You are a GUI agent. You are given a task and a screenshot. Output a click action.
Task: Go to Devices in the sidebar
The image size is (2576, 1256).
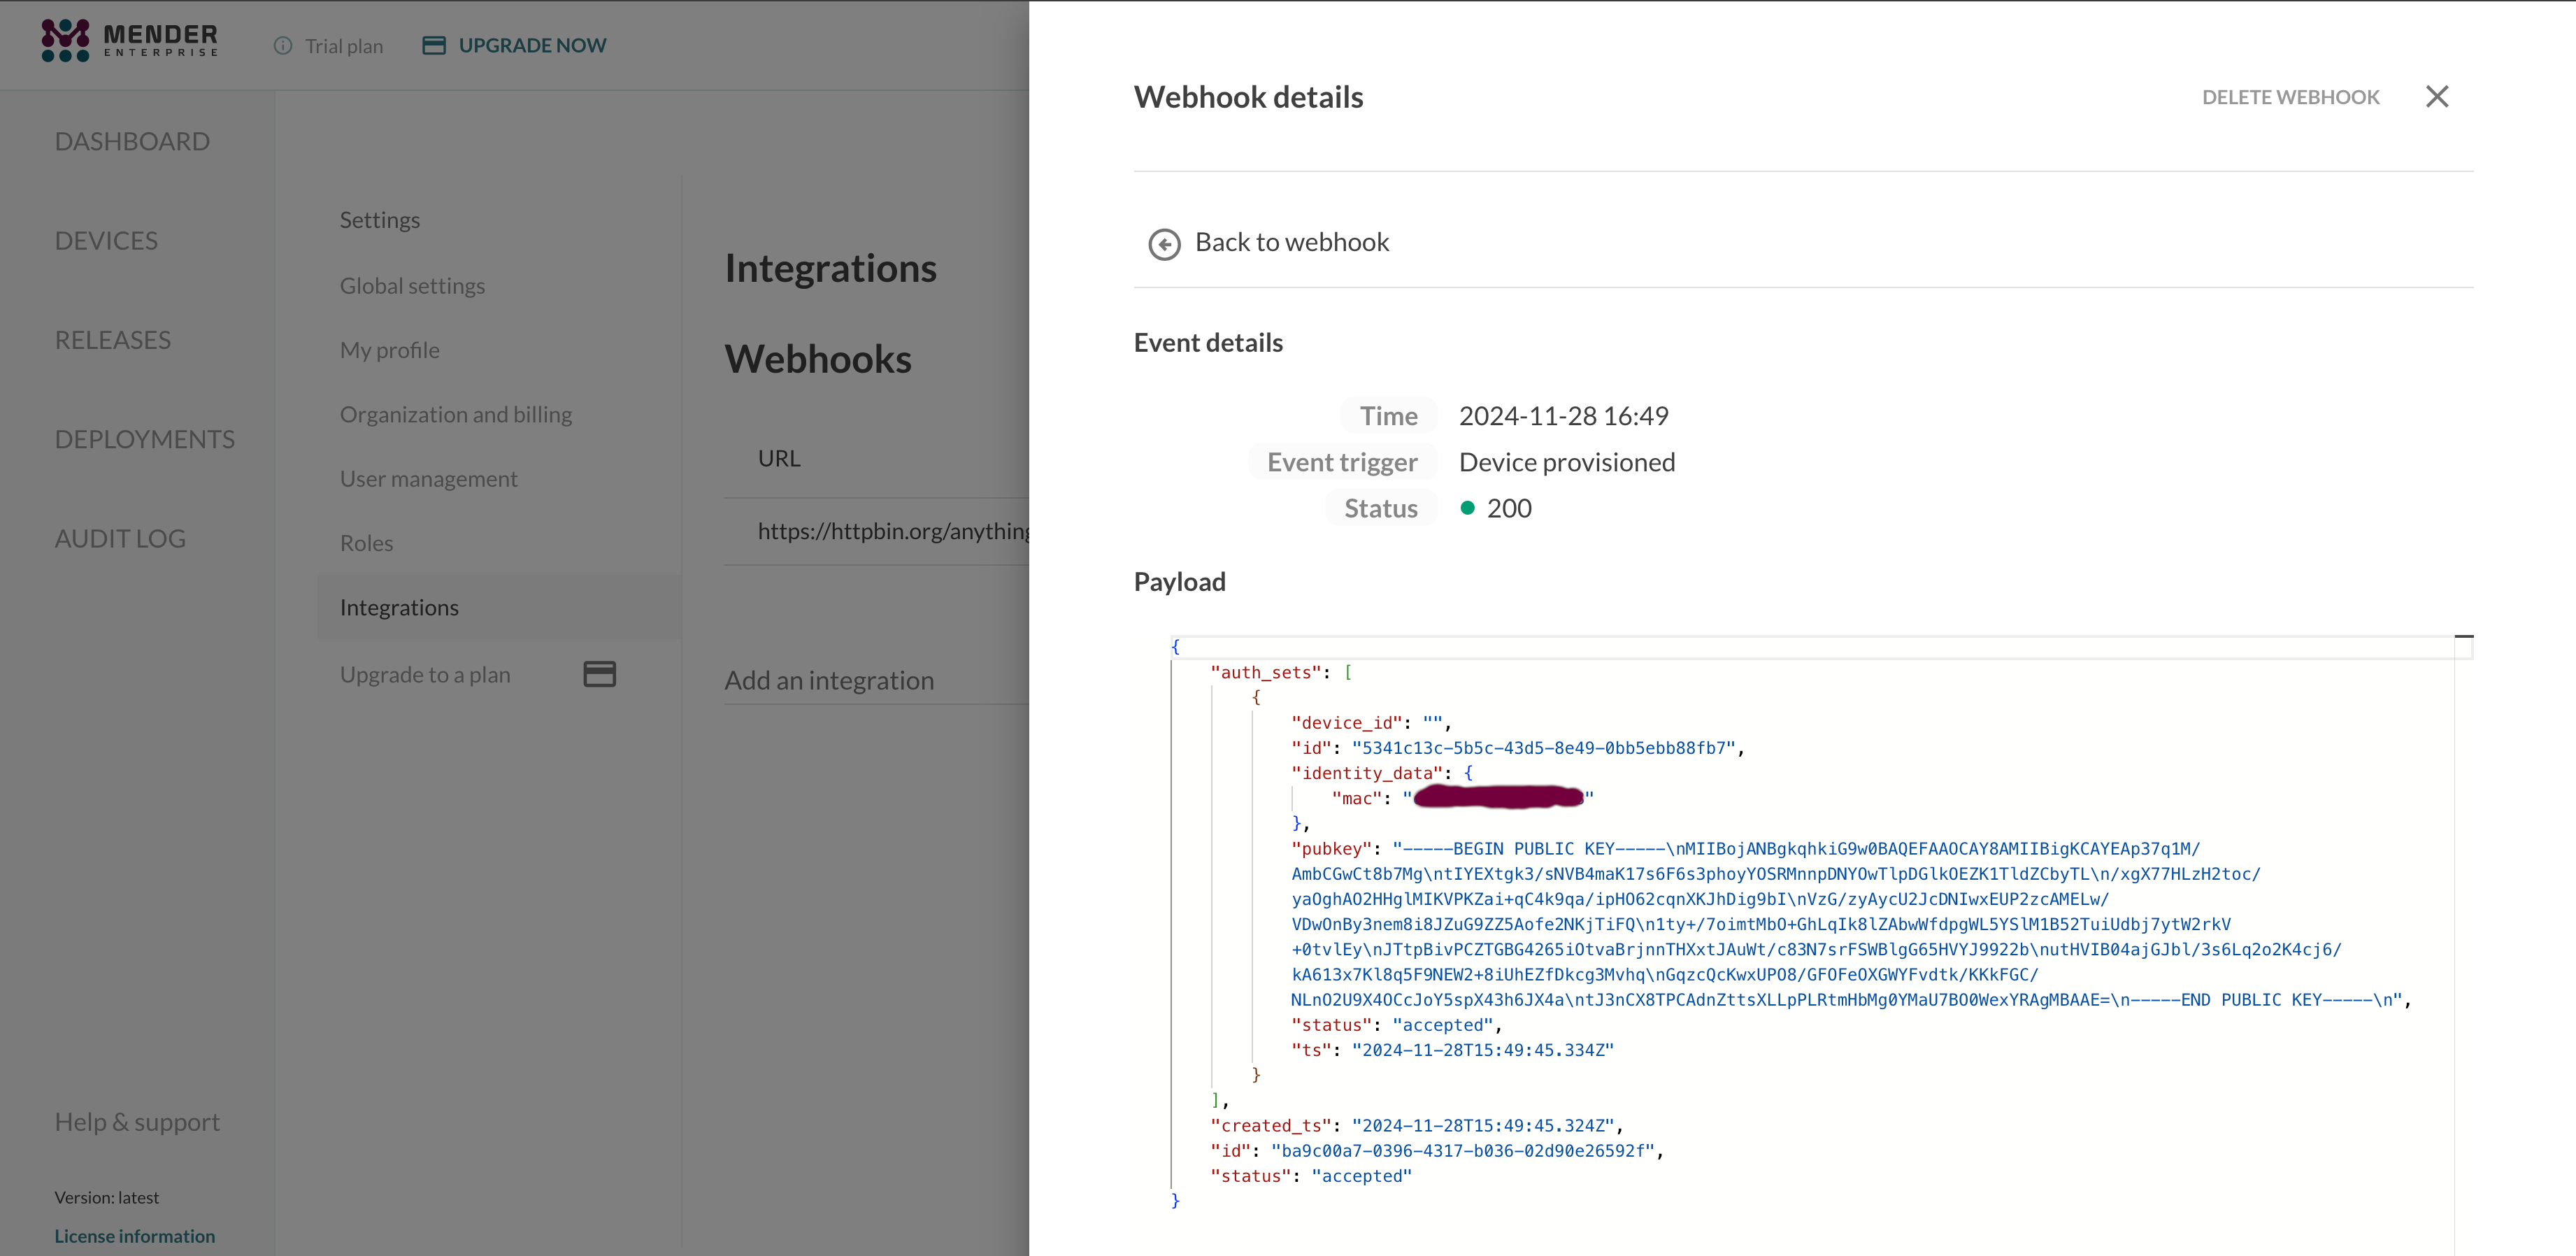[106, 241]
